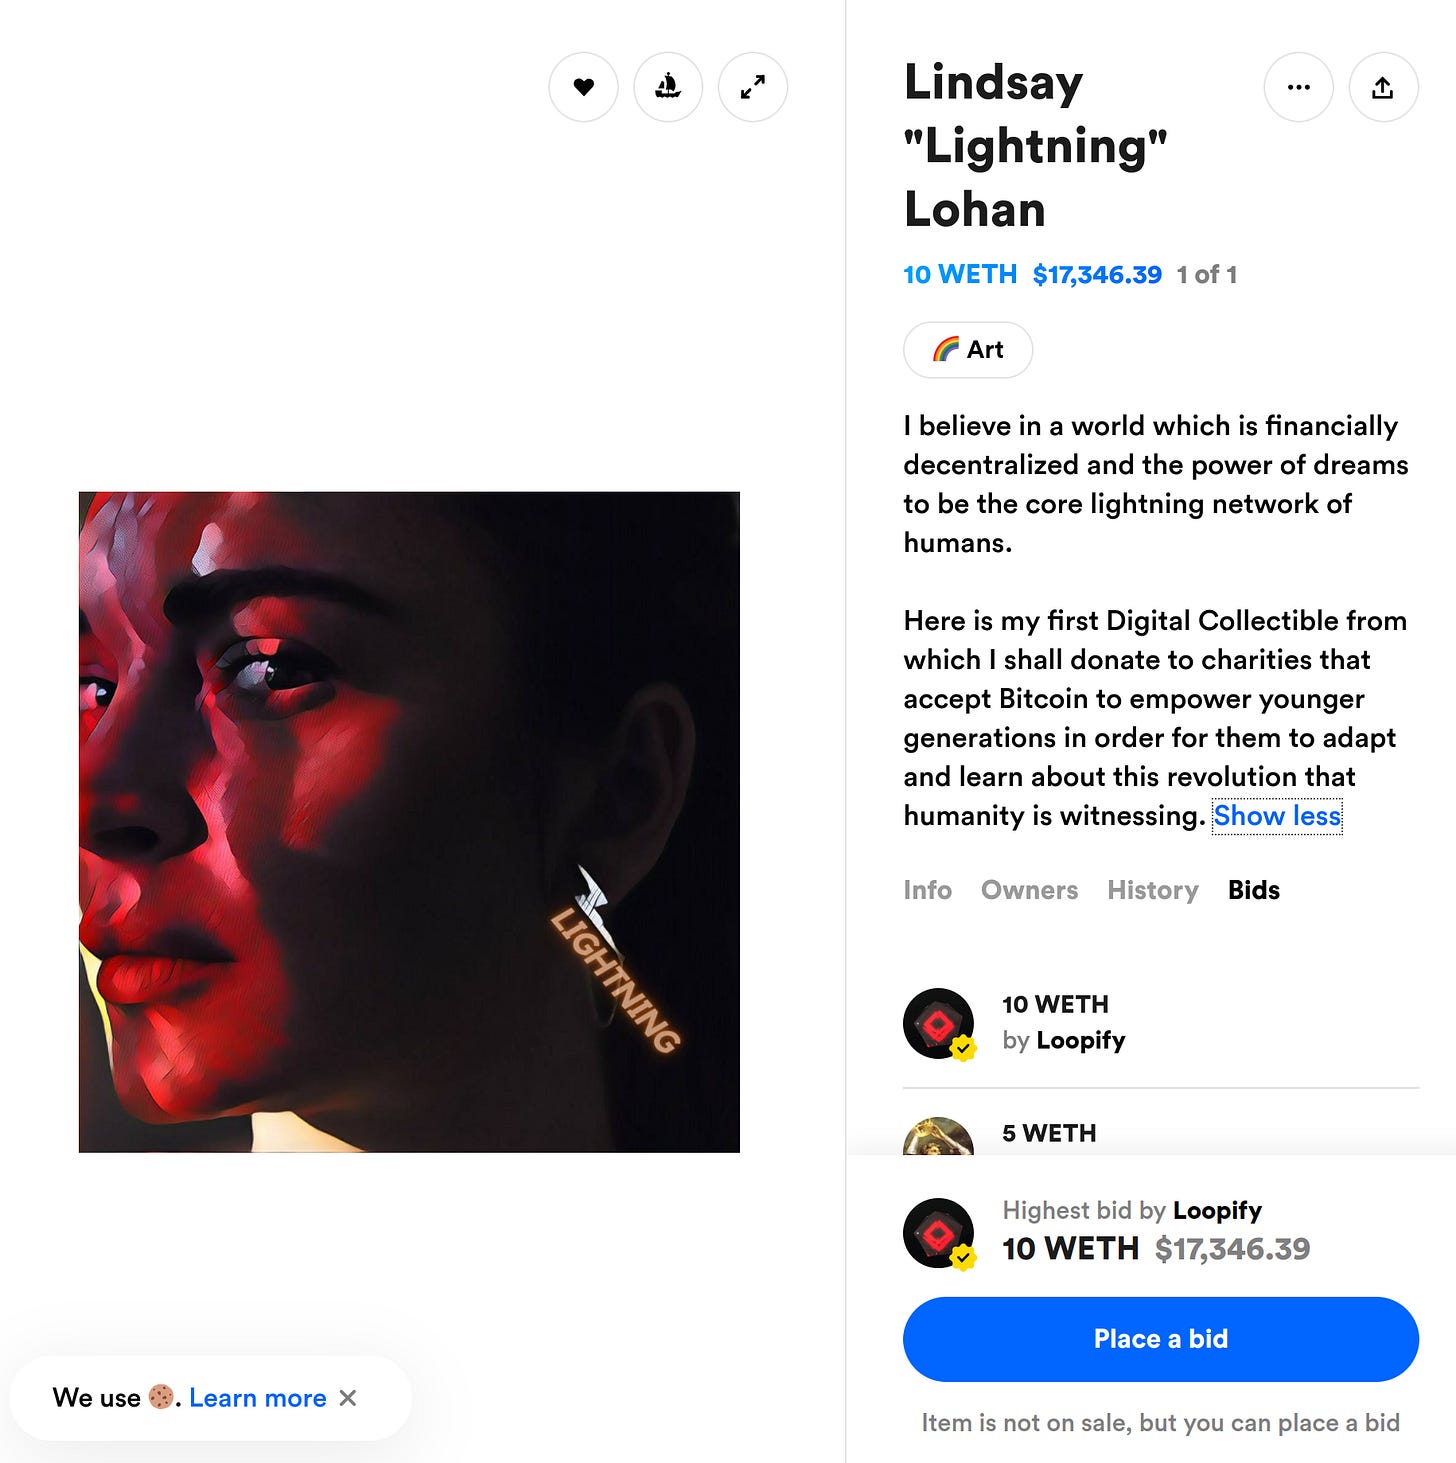Screen dimensions: 1456x1463
Task: Like the artwork with the heart icon
Action: coord(584,87)
